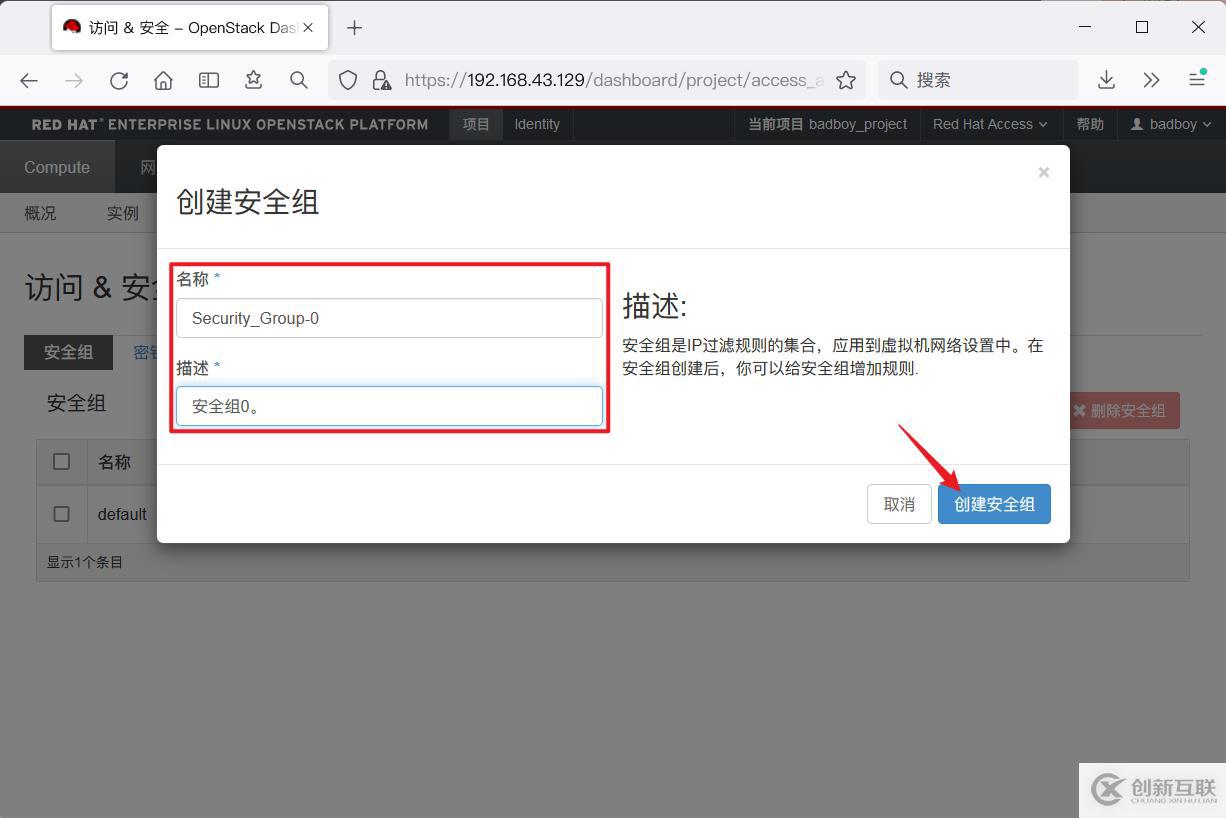Click the 帮助 help link
The width and height of the screenshot is (1226, 818).
[1090, 124]
